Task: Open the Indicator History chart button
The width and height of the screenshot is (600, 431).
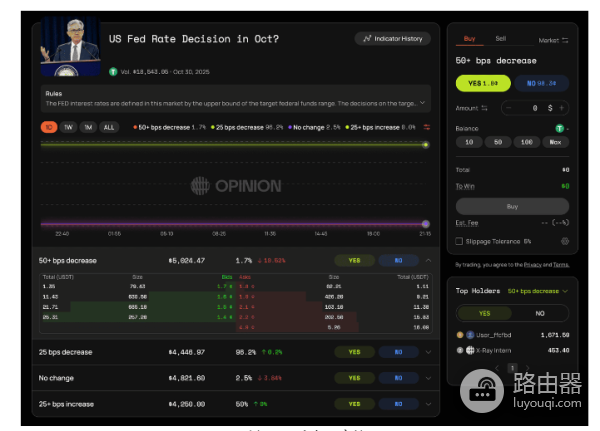Action: [392, 39]
